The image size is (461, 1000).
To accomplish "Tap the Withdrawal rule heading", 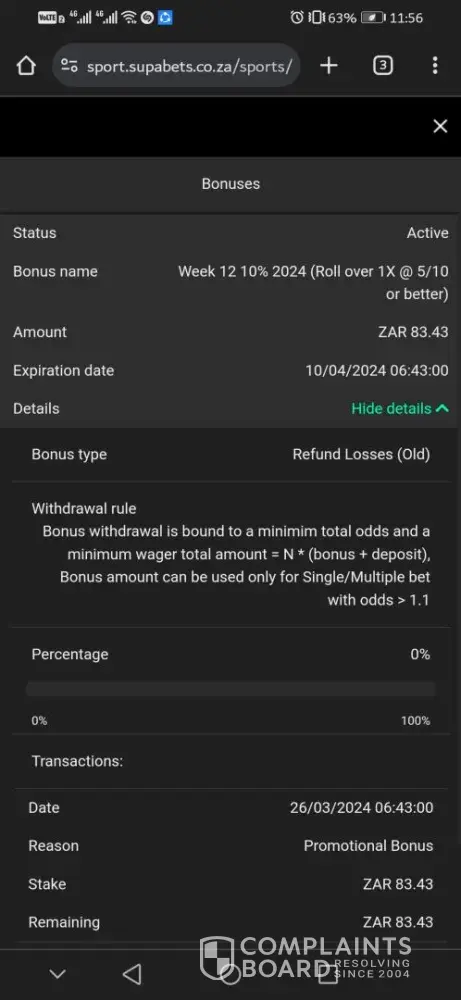I will (84, 508).
